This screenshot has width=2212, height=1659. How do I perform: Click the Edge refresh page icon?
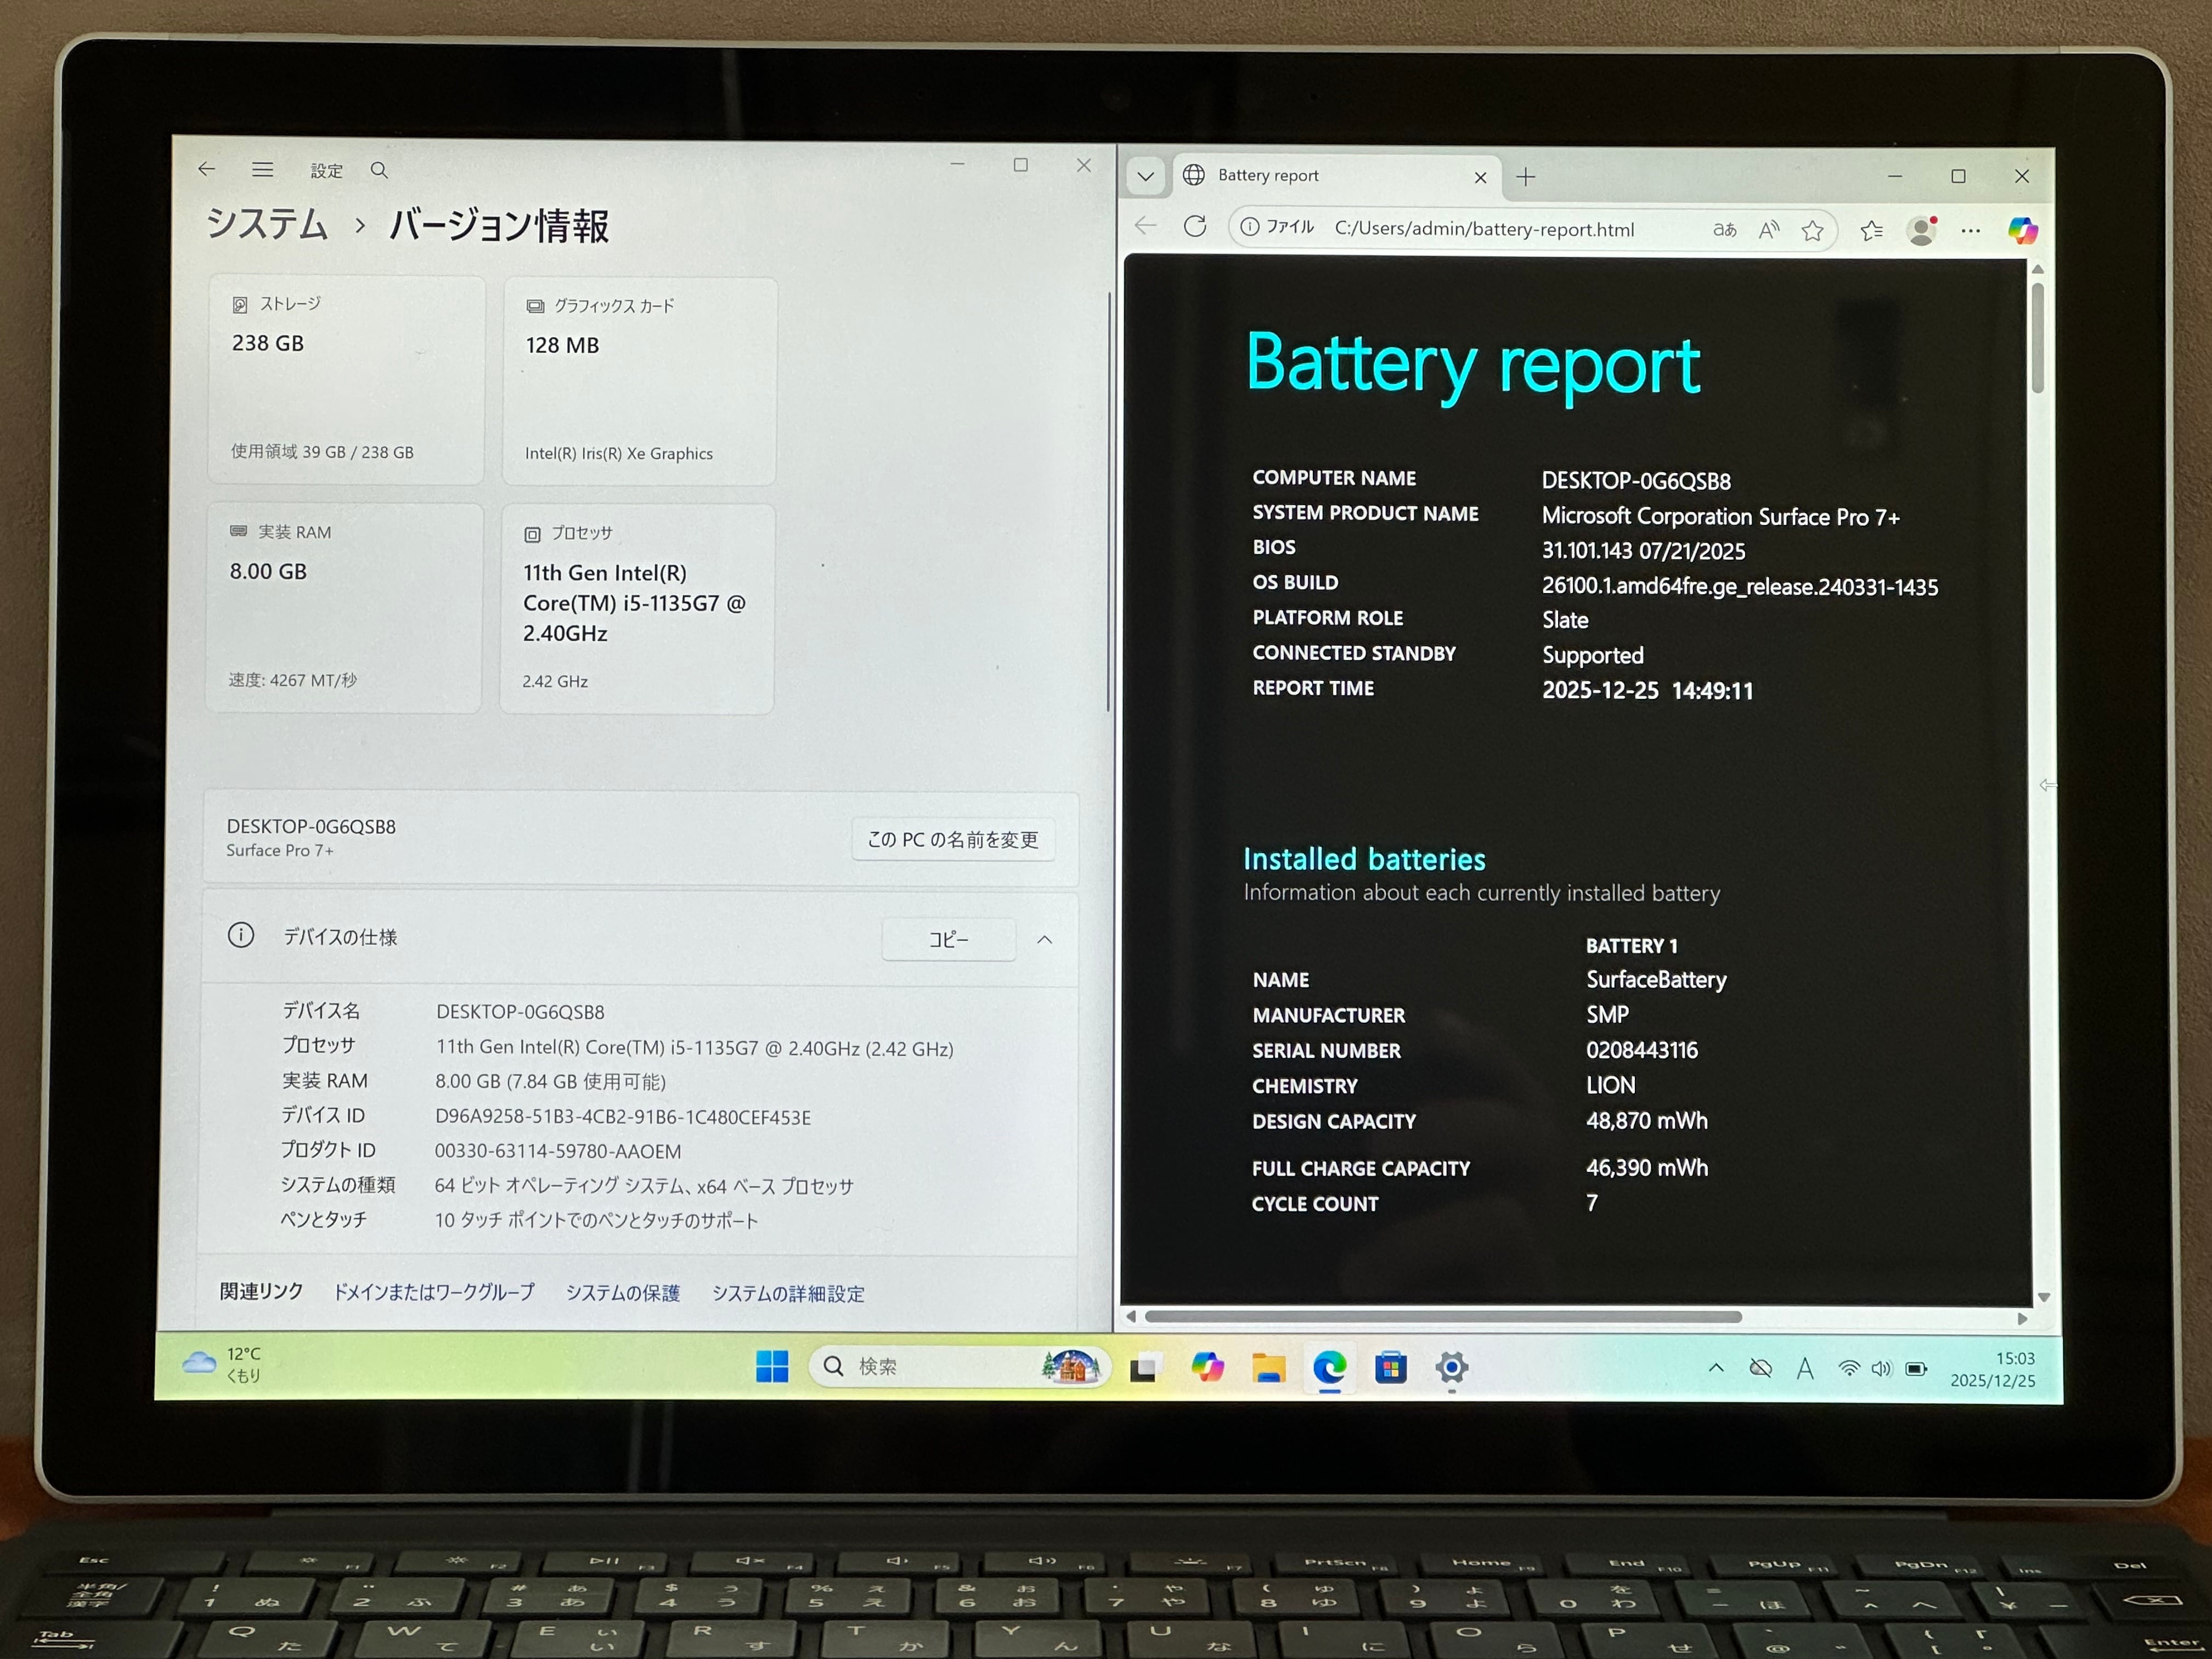click(x=1195, y=227)
